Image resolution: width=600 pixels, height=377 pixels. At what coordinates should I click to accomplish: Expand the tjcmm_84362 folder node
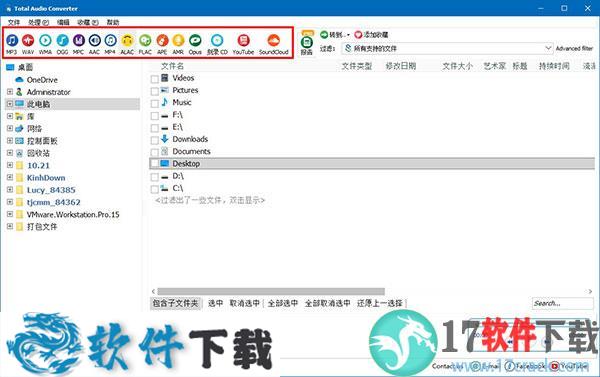tap(10, 202)
